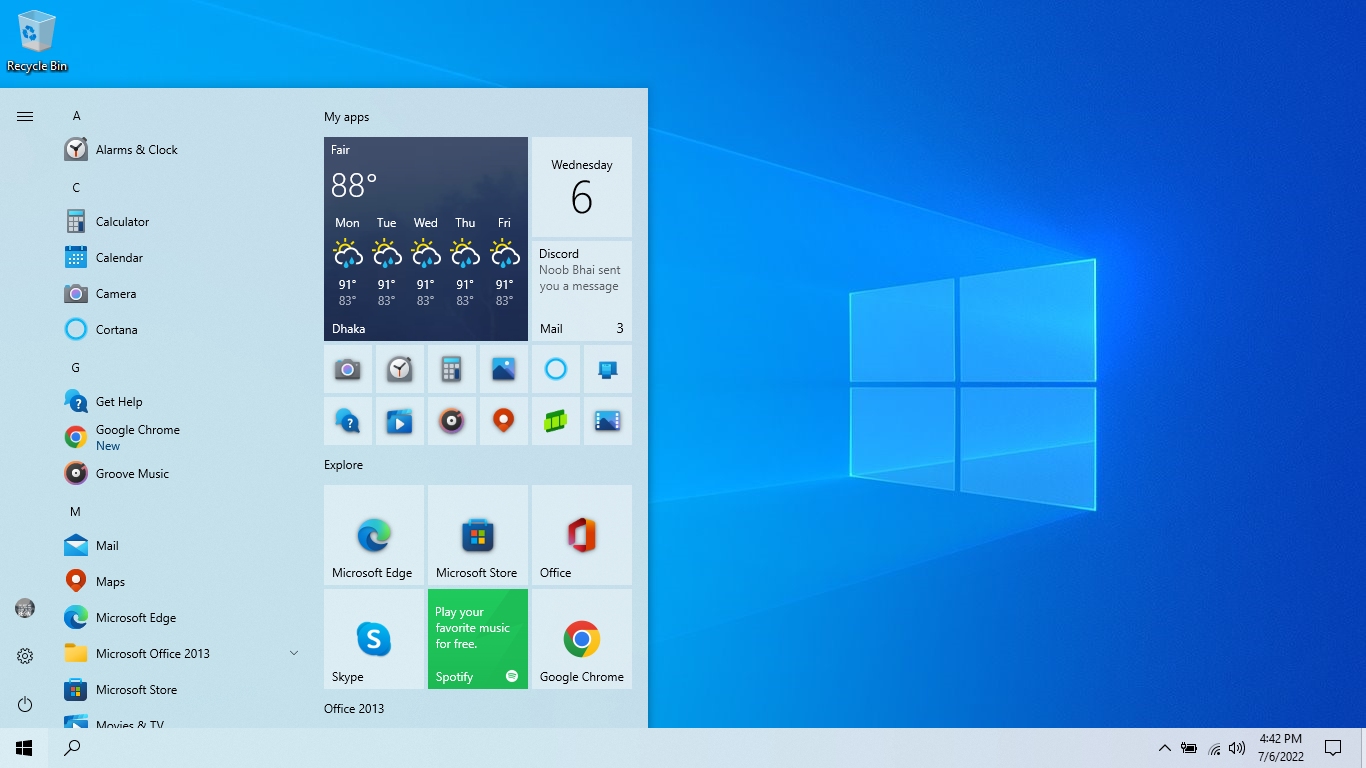Expand the hamburger menu in the Start panel
This screenshot has height=768, width=1366.
pyautogui.click(x=24, y=115)
